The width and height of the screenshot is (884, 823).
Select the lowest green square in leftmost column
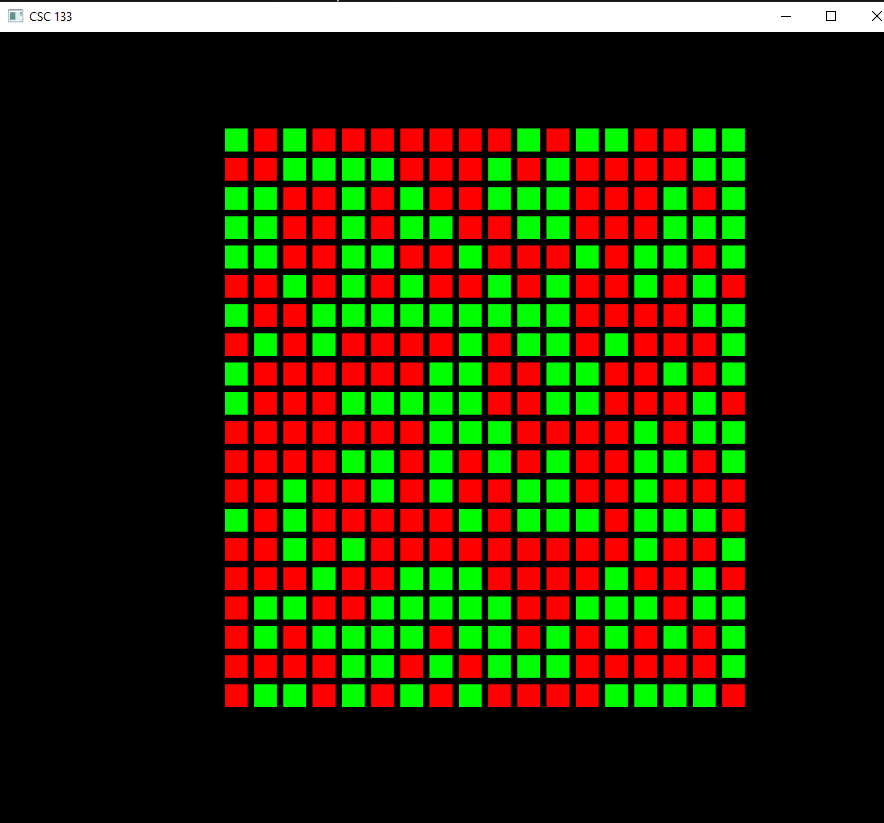[236, 520]
